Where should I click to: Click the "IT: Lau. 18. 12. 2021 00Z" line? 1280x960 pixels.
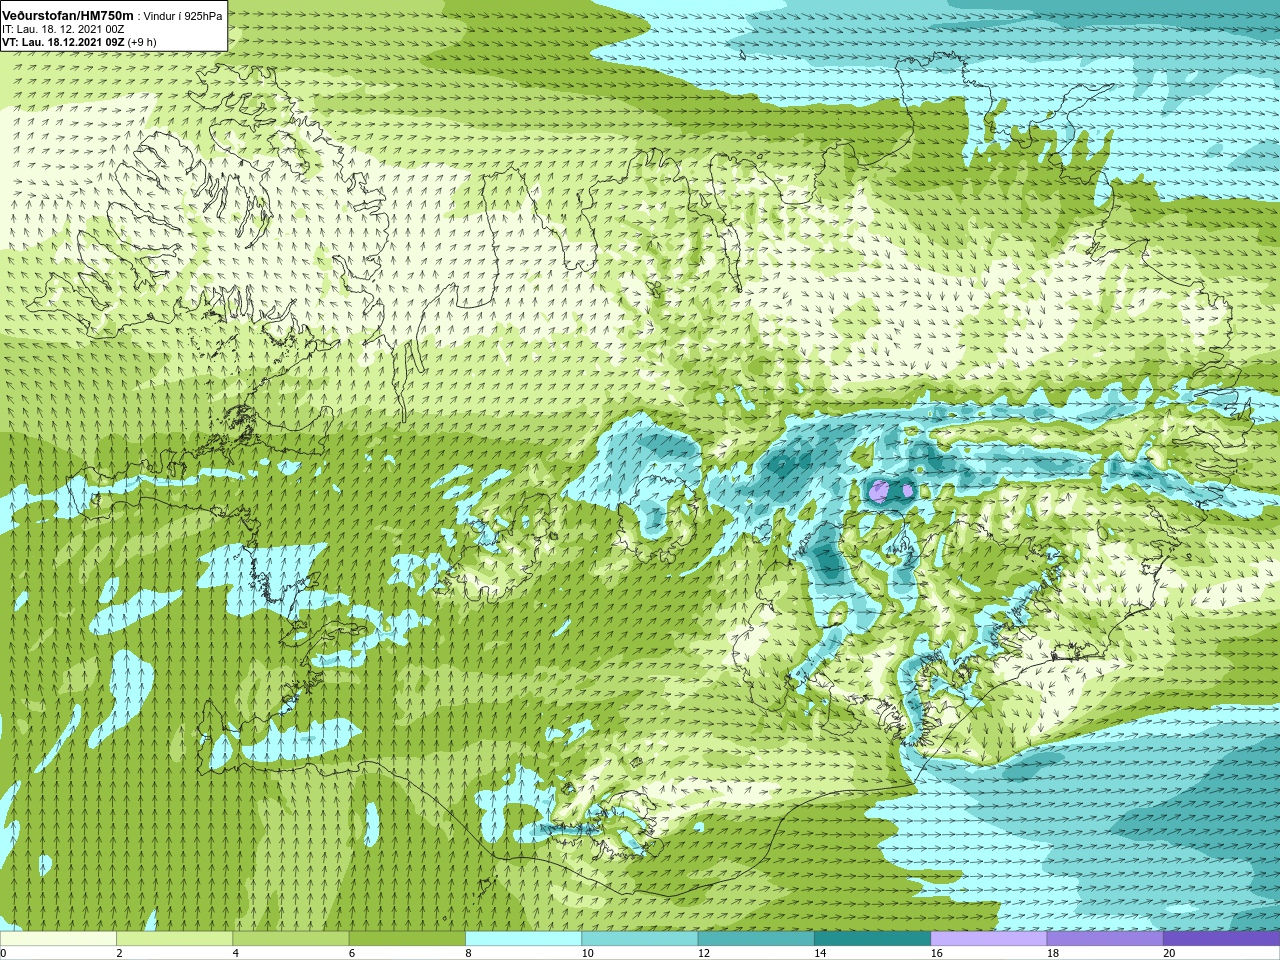coord(63,28)
